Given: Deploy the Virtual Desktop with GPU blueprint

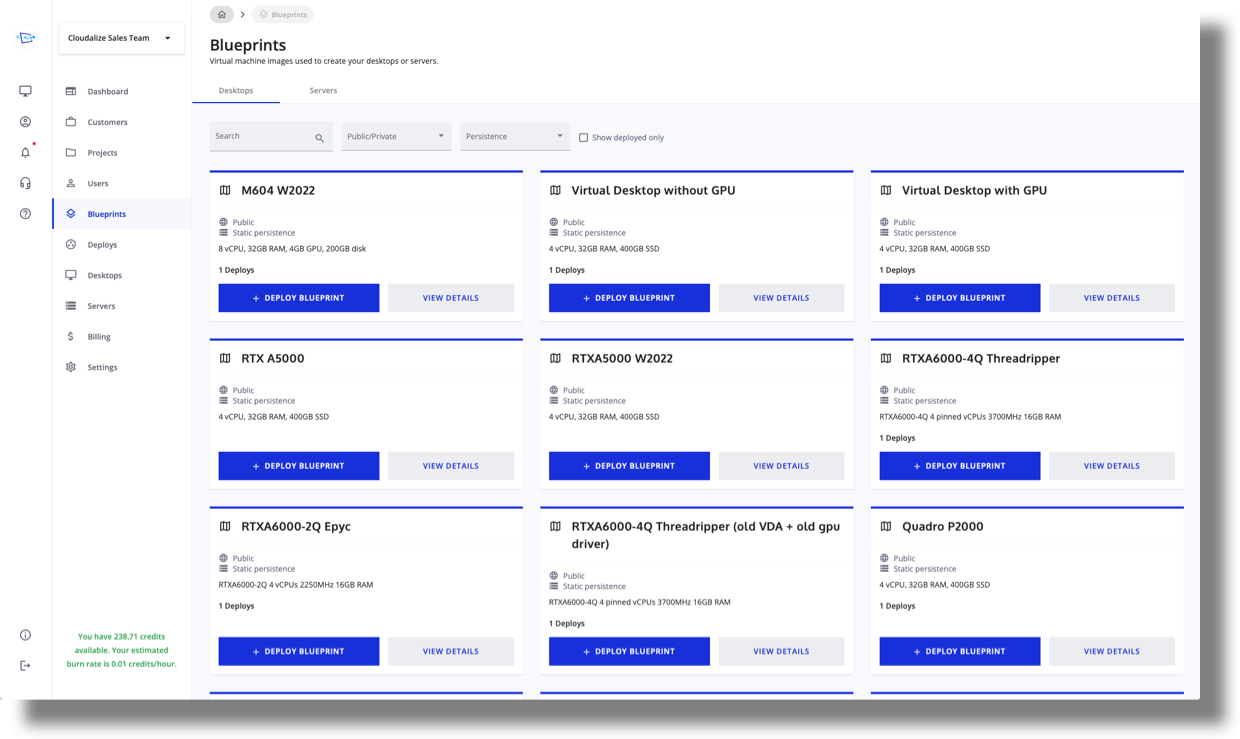Looking at the screenshot, I should 960,298.
